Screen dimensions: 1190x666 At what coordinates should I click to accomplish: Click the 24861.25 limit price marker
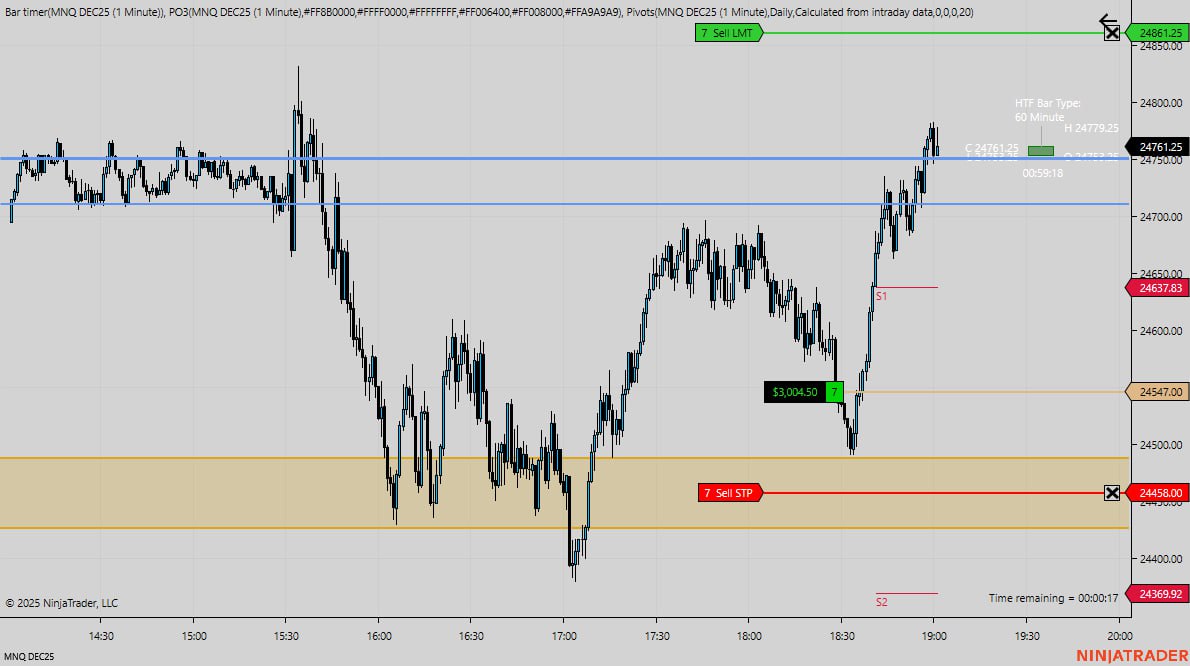[x=1156, y=33]
